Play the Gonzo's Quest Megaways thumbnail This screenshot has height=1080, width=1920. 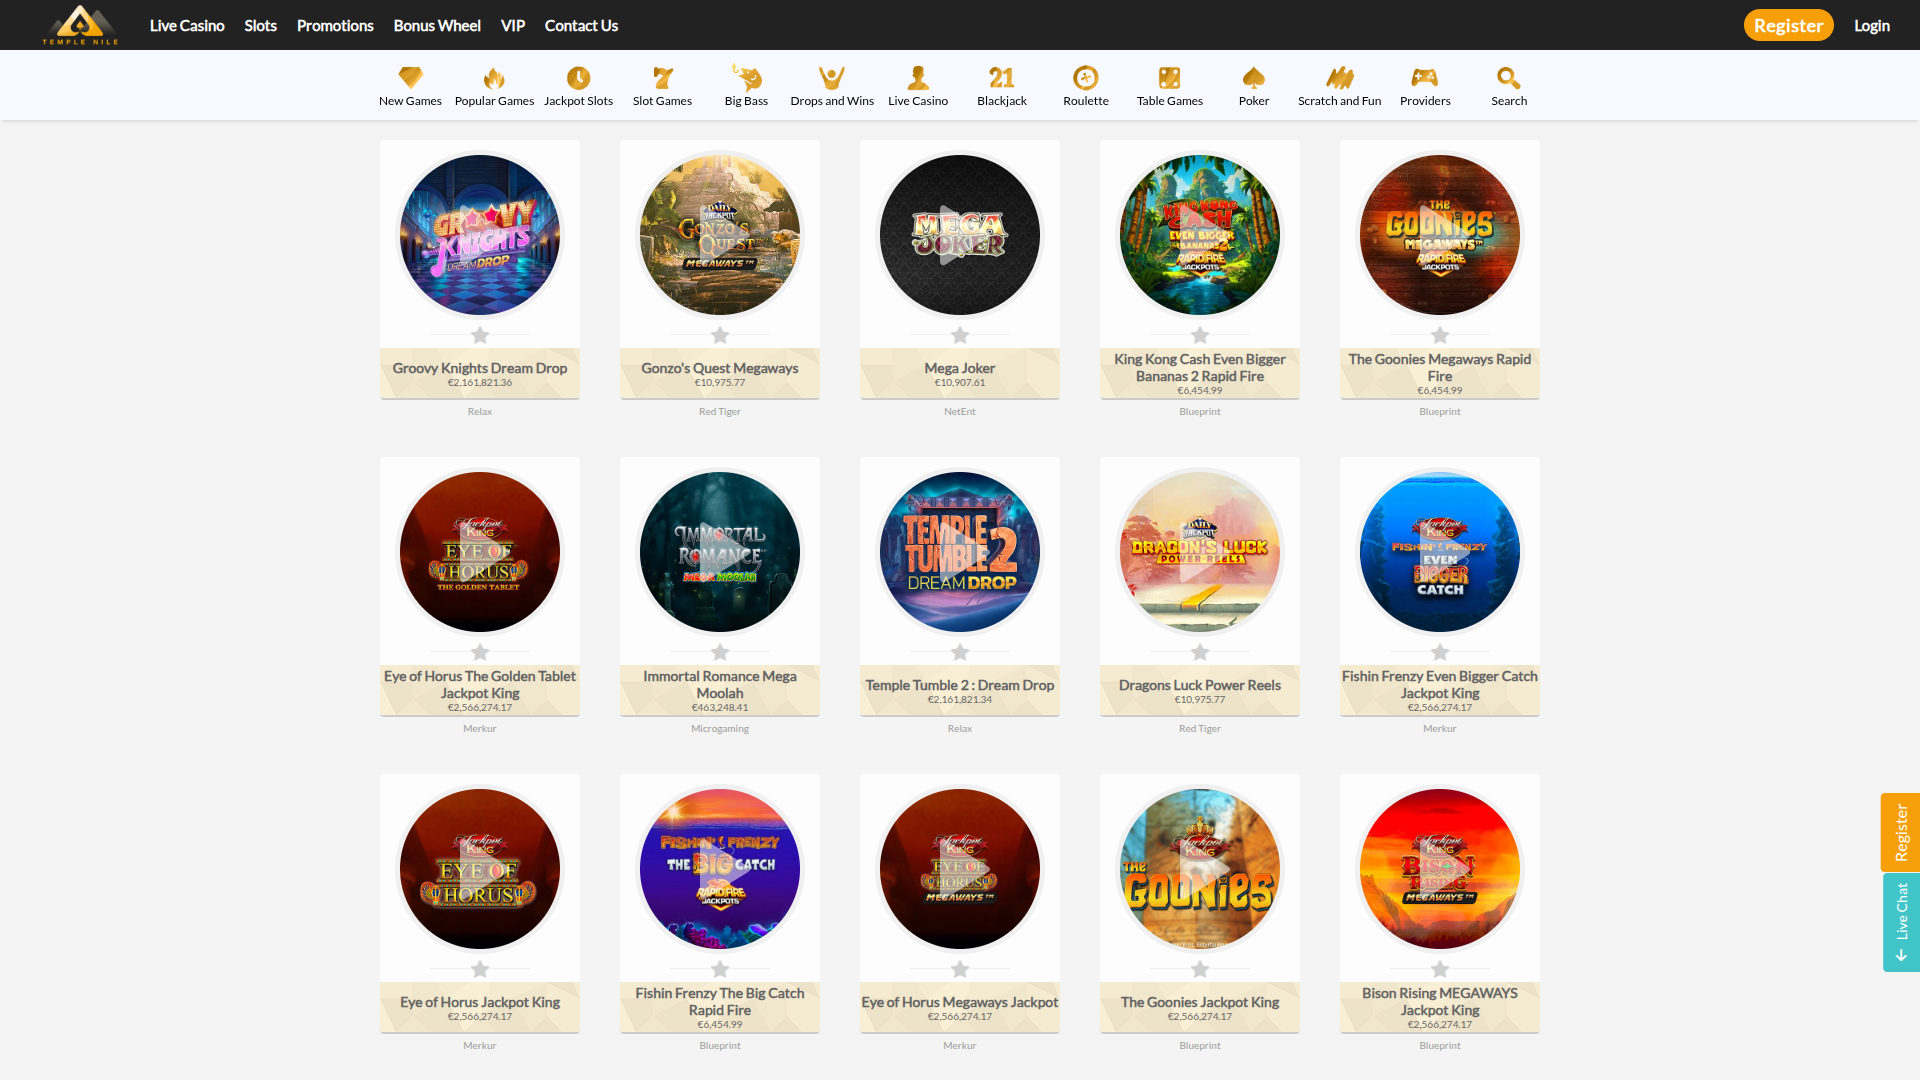coord(720,235)
